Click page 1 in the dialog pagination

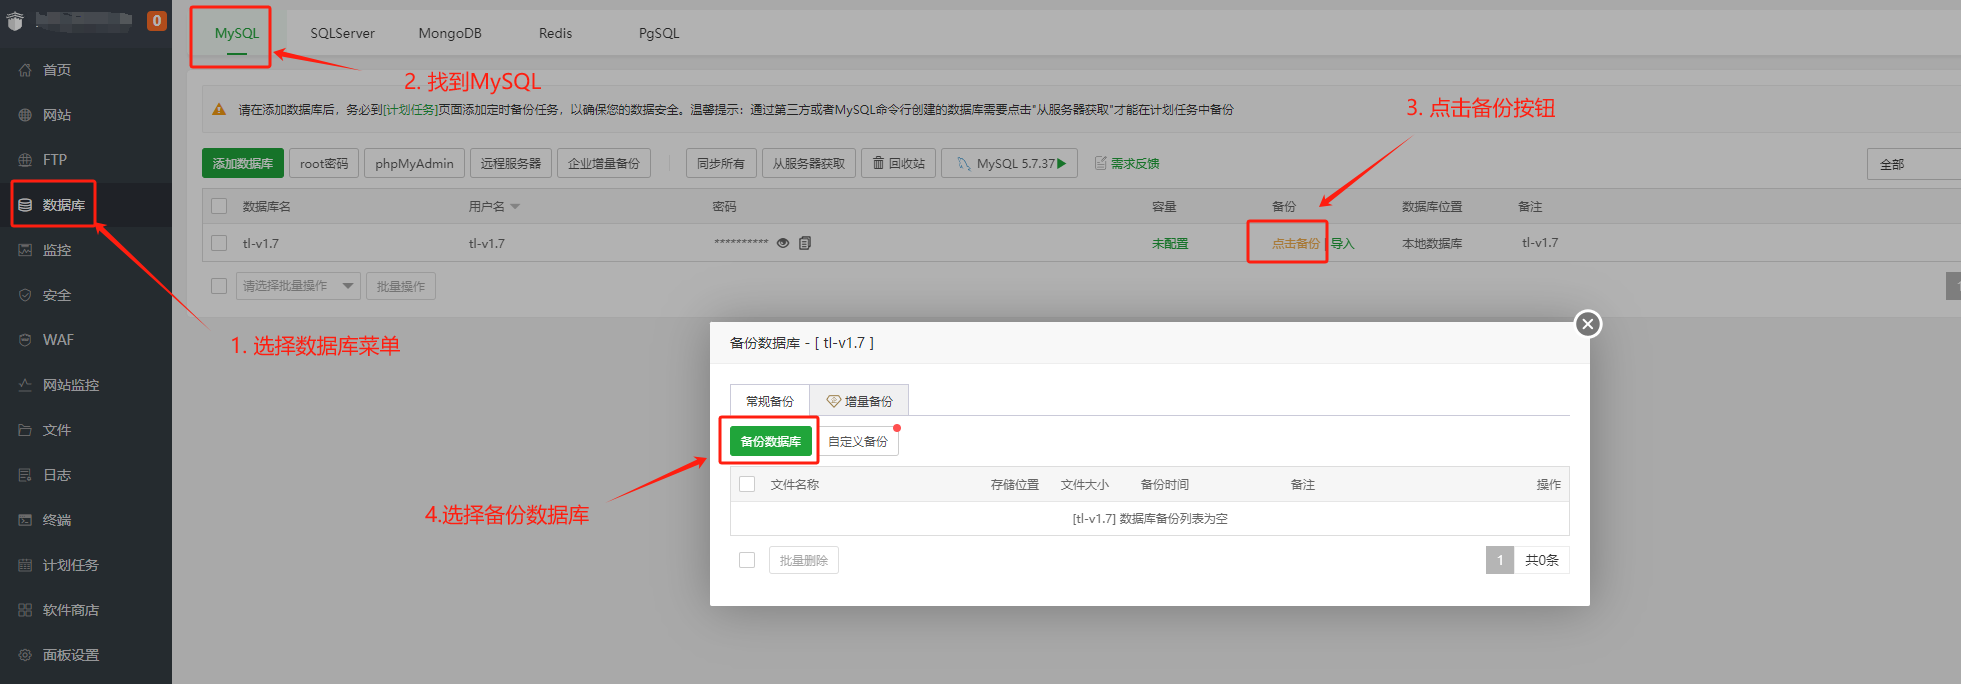(x=1499, y=560)
